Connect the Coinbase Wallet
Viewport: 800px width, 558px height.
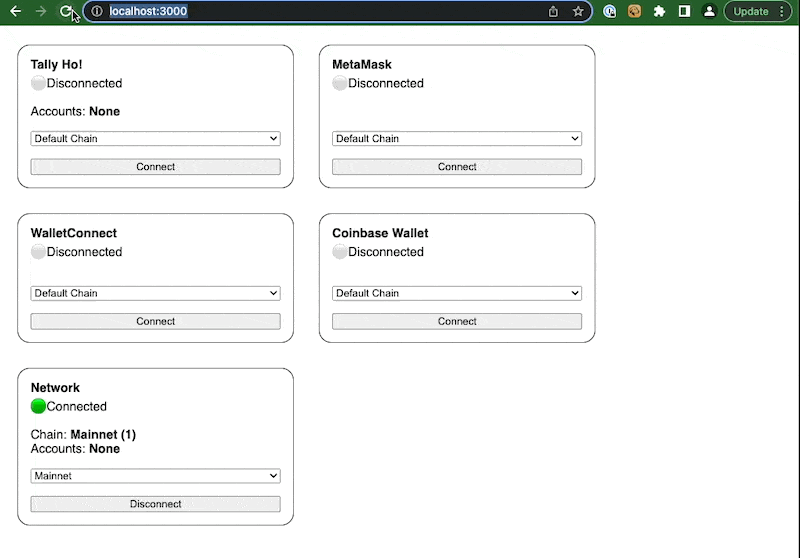tap(457, 321)
